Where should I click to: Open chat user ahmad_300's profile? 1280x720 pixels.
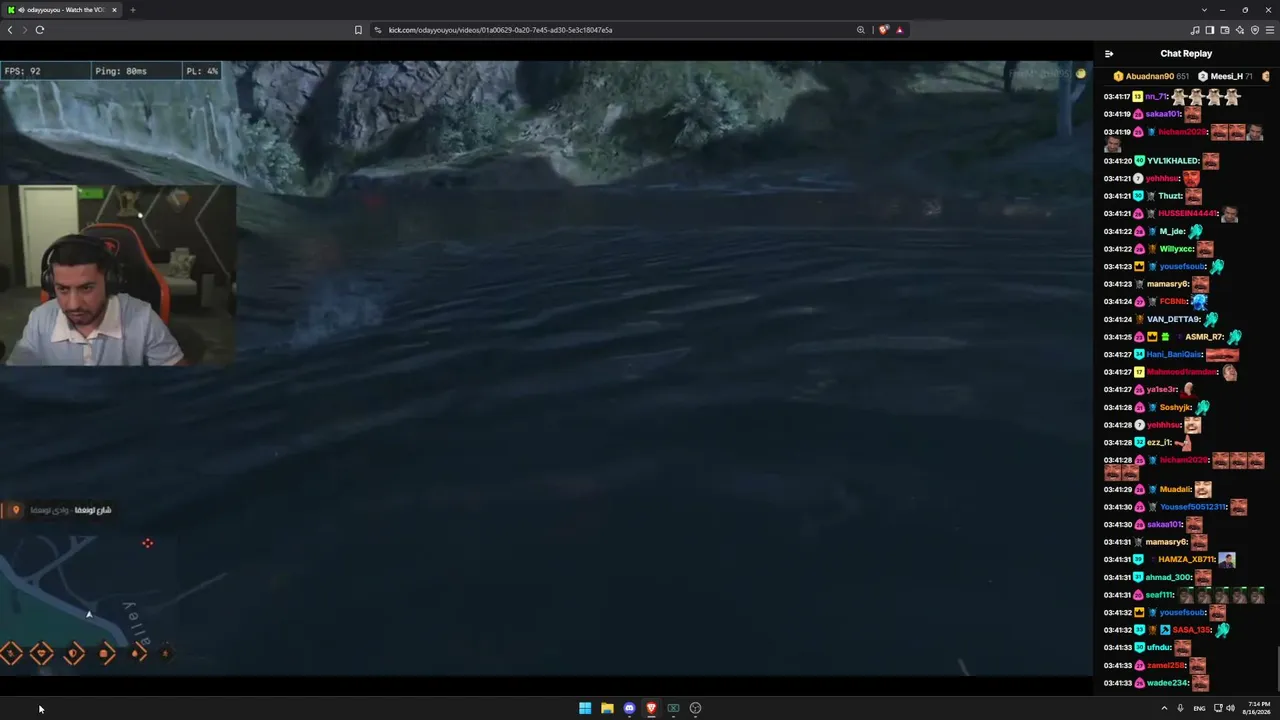pos(1168,578)
